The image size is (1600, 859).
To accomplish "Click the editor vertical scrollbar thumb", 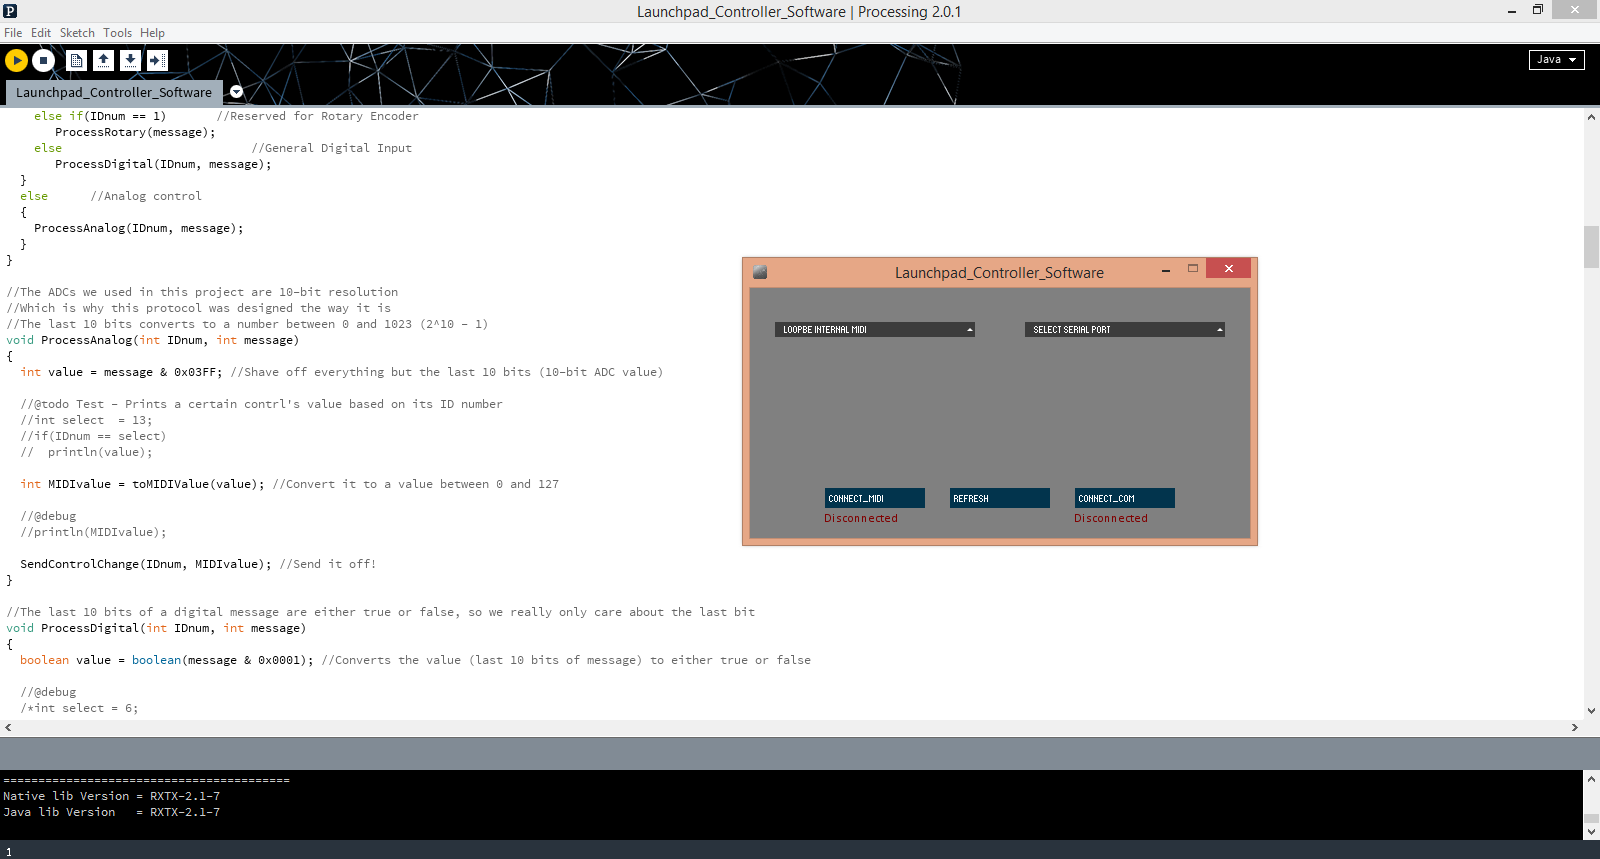I will pyautogui.click(x=1591, y=247).
